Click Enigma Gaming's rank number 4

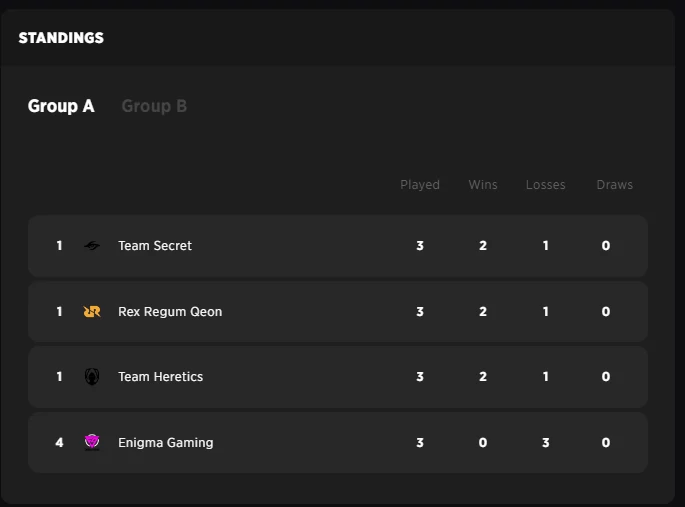[x=60, y=443]
